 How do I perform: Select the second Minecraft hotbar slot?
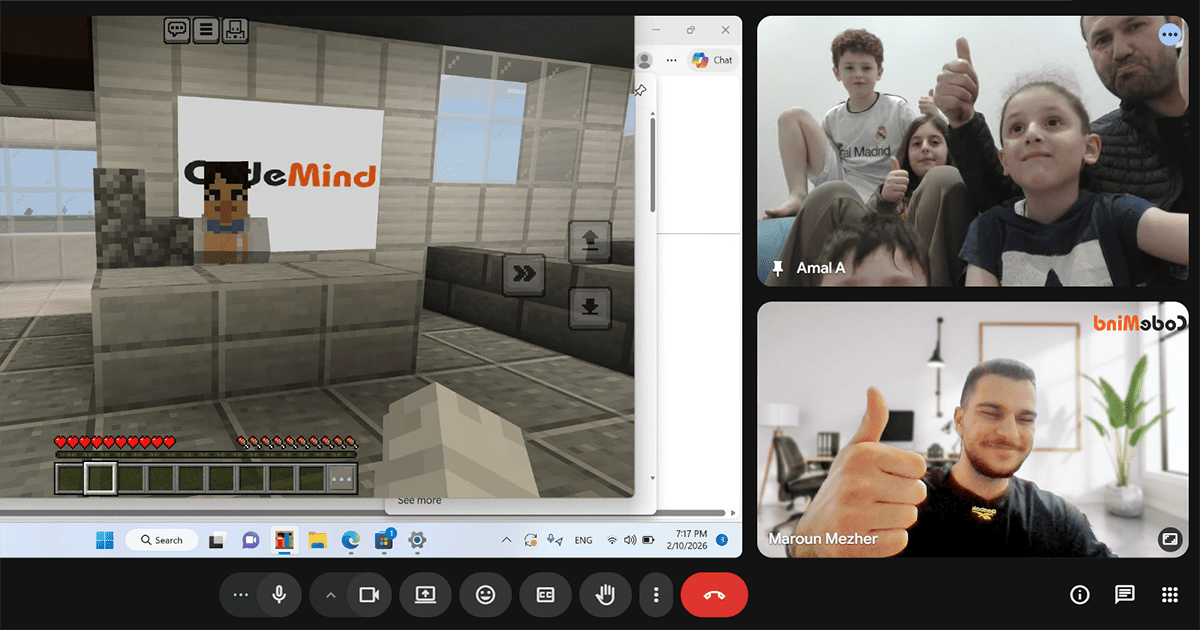click(x=100, y=479)
